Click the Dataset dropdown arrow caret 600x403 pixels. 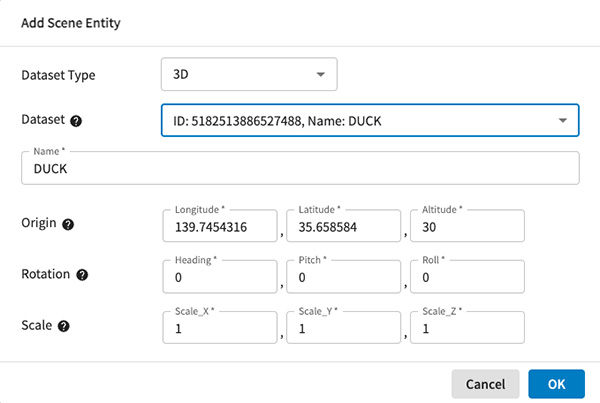(x=562, y=121)
